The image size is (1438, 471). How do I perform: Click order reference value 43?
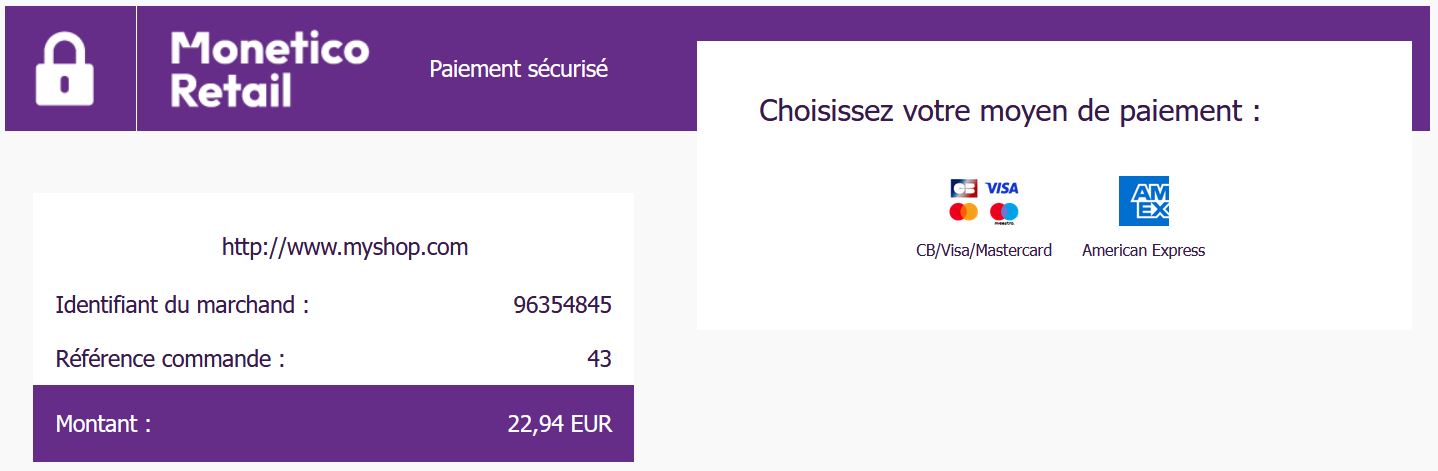(599, 358)
